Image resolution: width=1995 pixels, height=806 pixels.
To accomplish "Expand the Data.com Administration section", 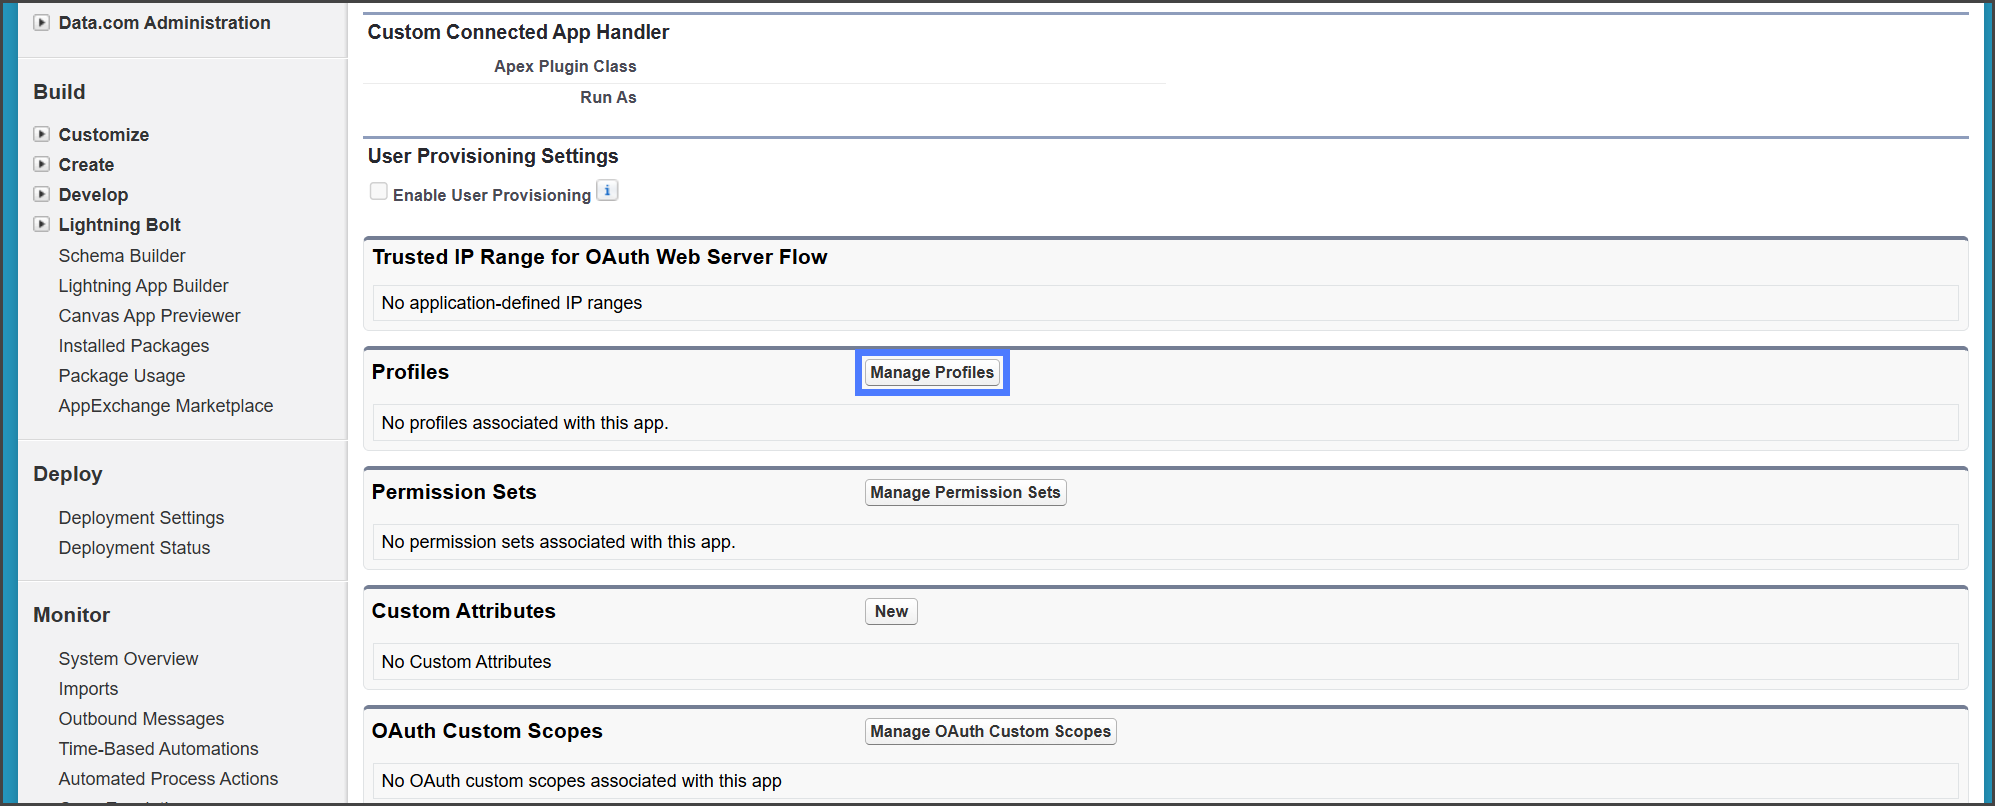I will pyautogui.click(x=42, y=22).
